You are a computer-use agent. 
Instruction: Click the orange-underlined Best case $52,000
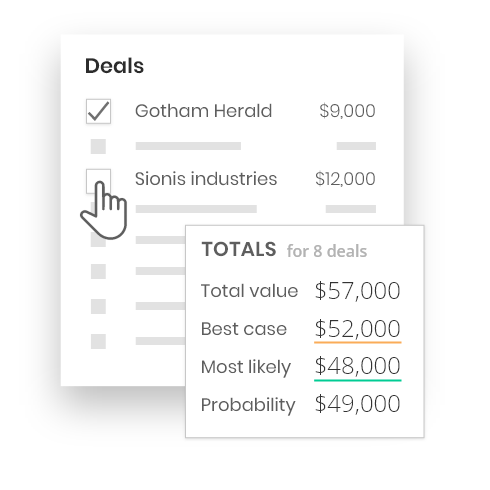(x=357, y=329)
